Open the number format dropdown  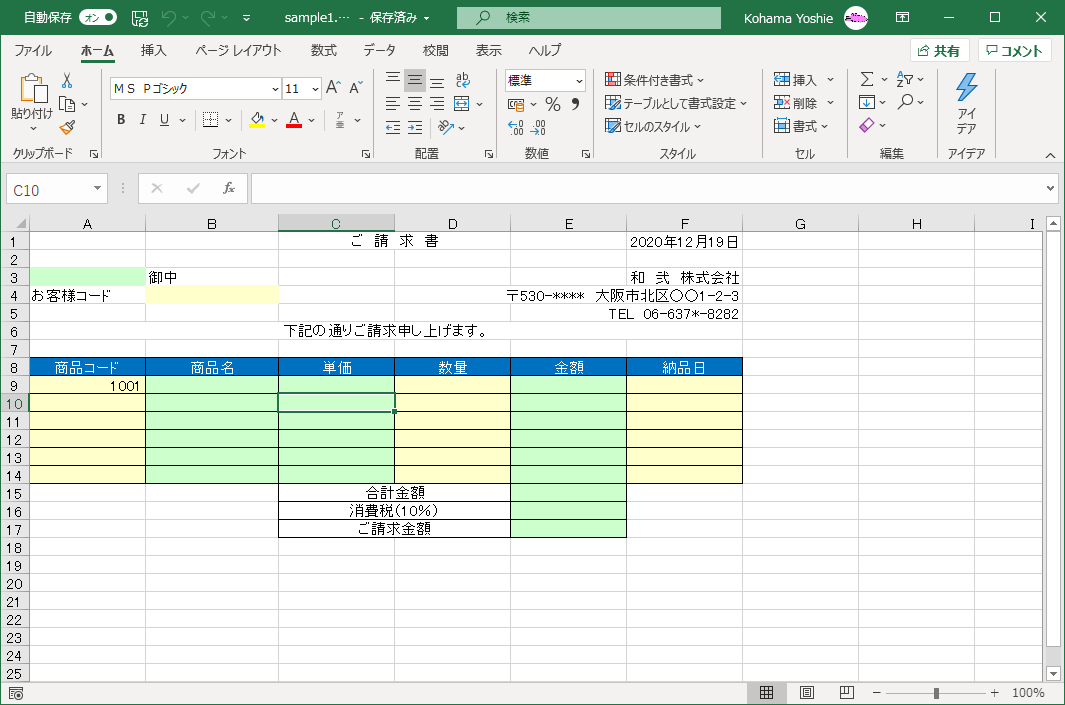[579, 81]
